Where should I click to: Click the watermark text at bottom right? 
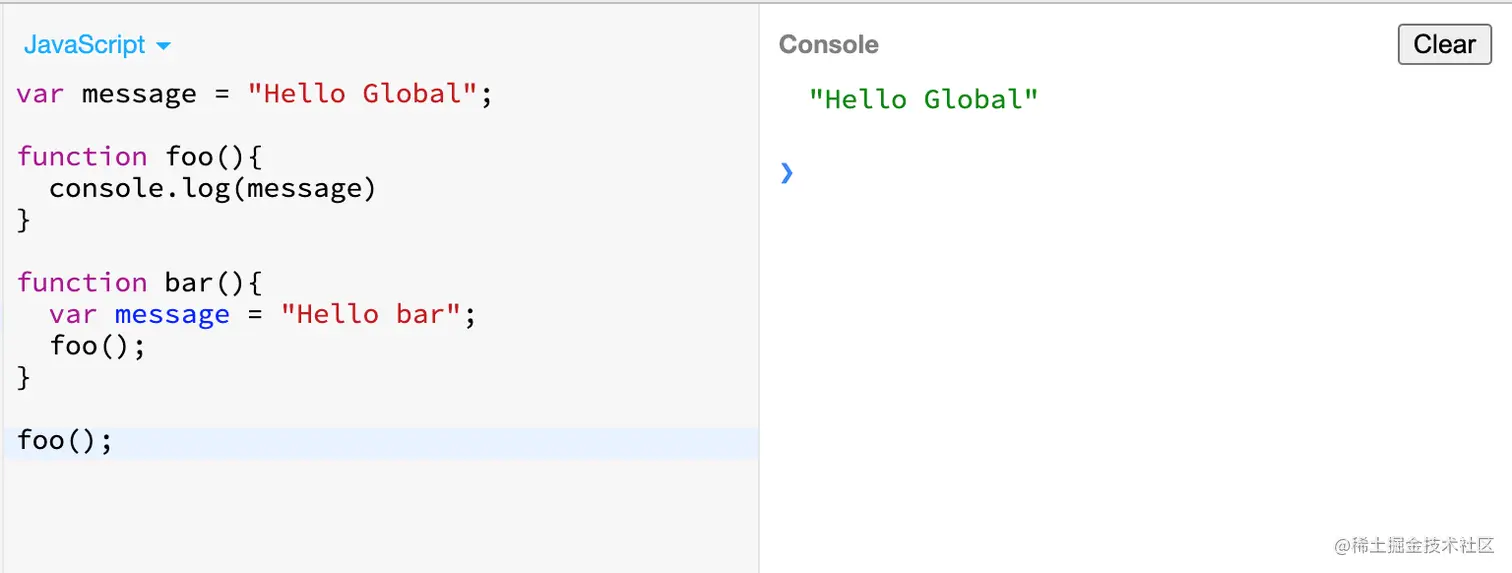point(1413,545)
